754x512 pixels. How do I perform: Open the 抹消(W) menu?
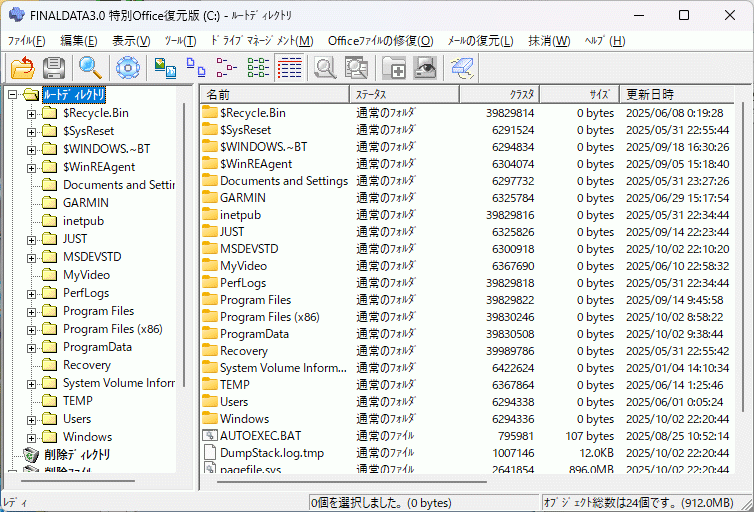coord(549,41)
